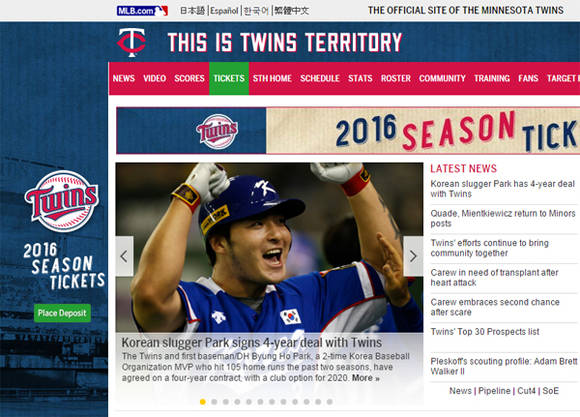
Task: Click the MLB.com logo icon
Action: tap(142, 11)
